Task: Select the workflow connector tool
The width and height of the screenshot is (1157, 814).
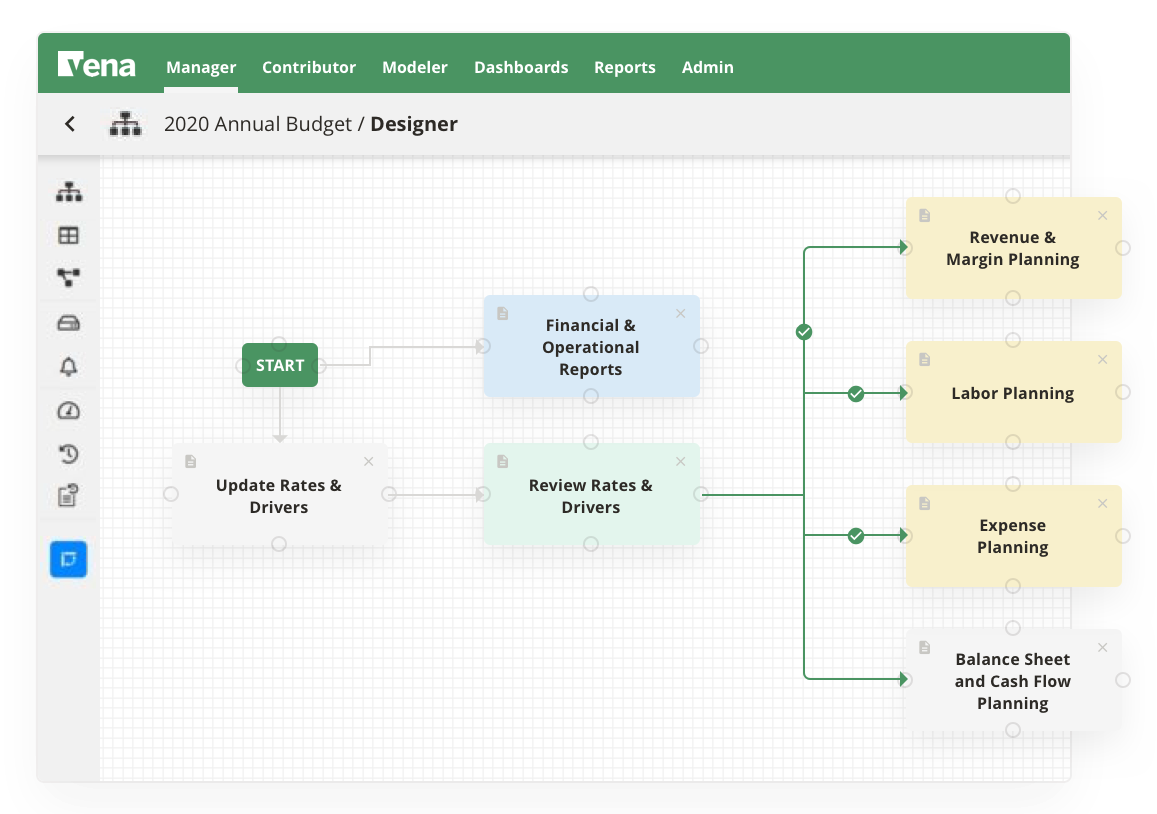Action: tap(68, 278)
